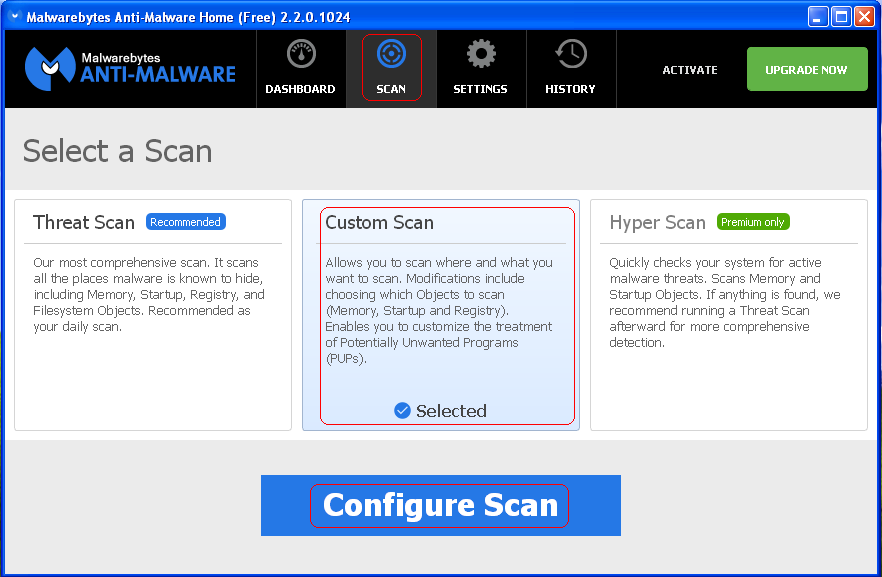Click the Select a Scan heading
The height and width of the screenshot is (577, 882).
[118, 151]
